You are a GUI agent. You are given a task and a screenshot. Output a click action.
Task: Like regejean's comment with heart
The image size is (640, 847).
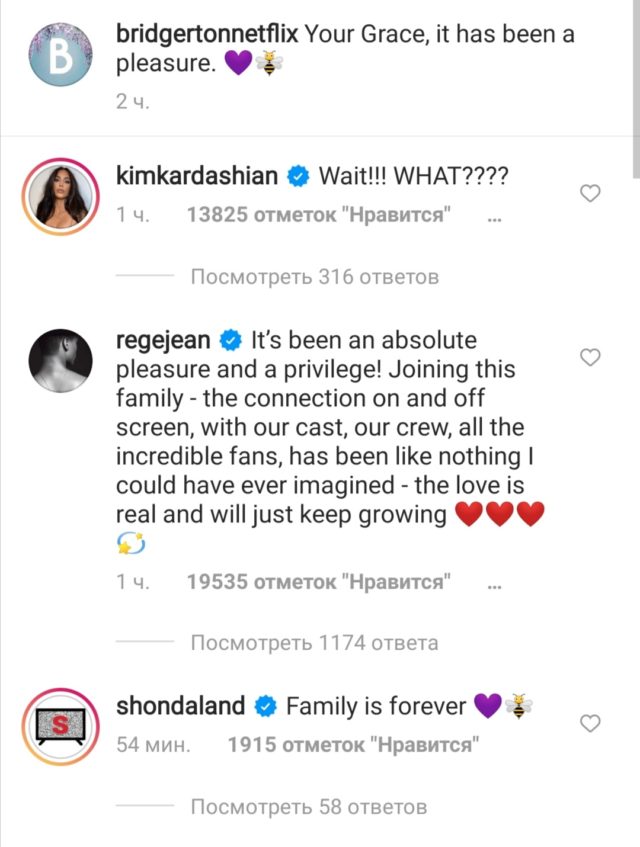[x=591, y=357]
